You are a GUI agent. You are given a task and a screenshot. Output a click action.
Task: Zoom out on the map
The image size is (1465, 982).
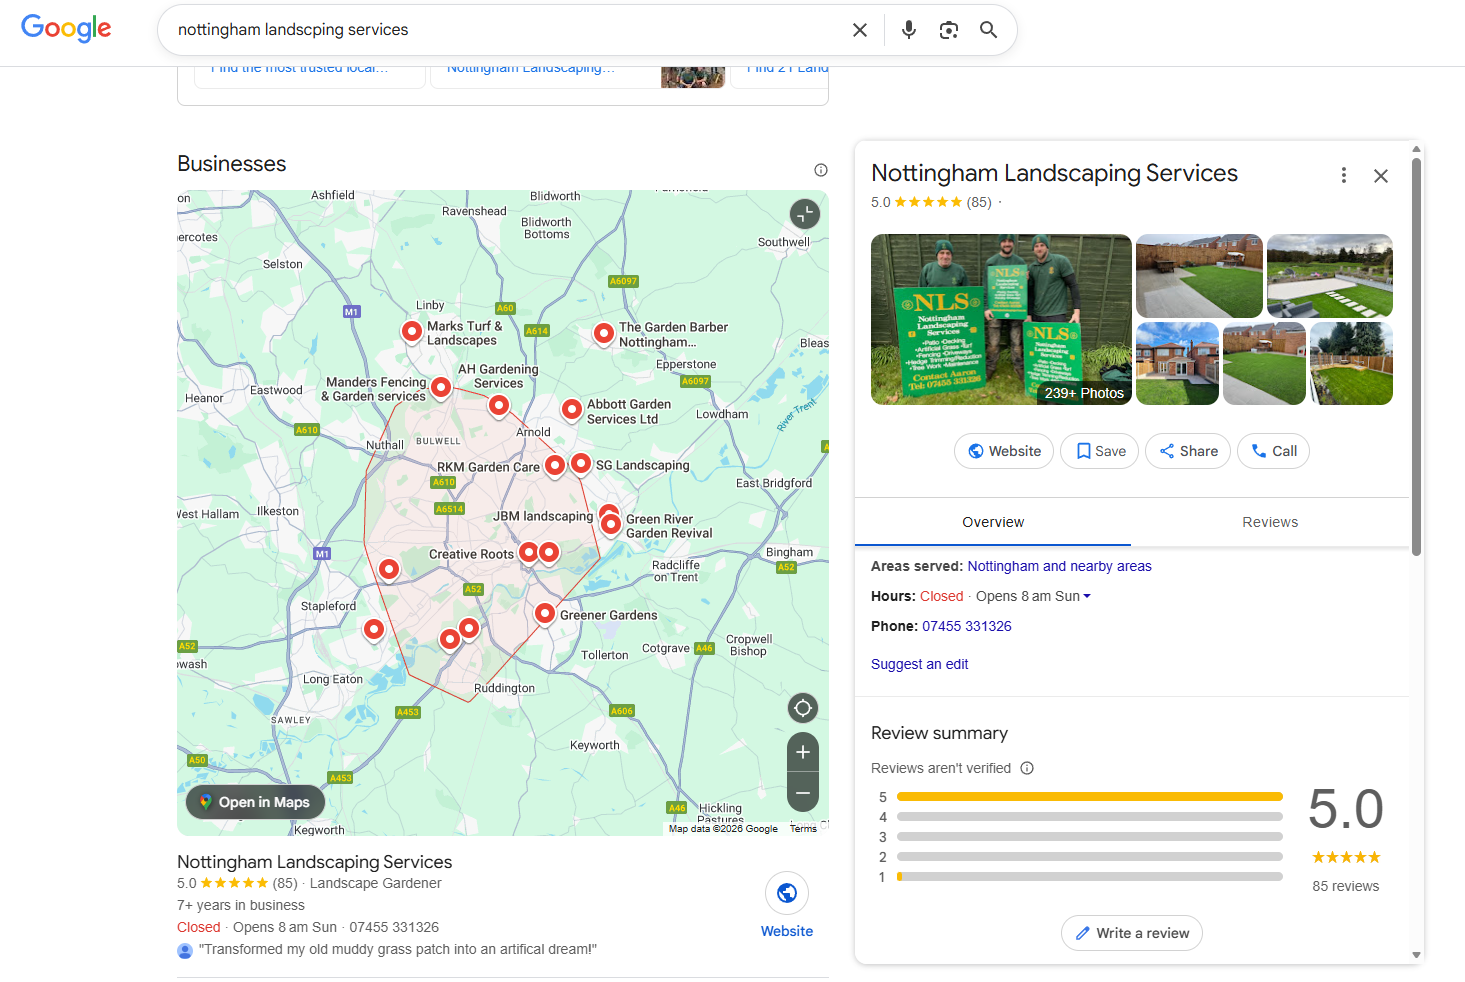802,792
